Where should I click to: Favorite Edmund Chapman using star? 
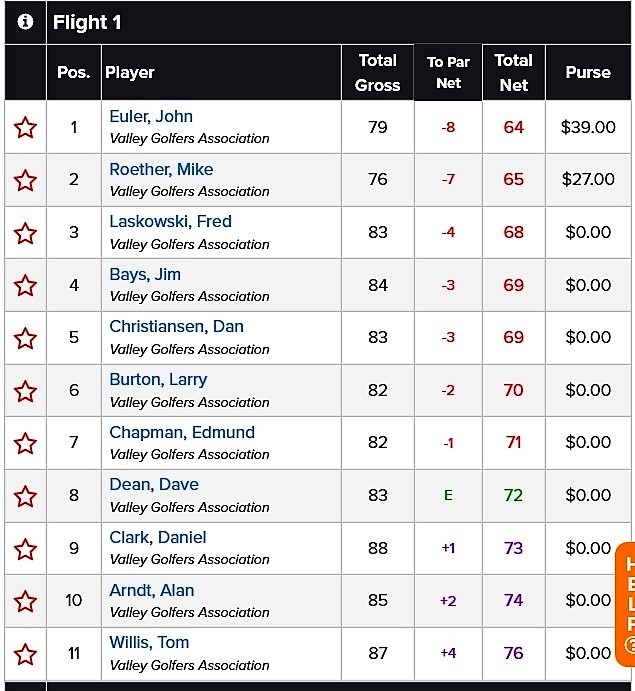[25, 443]
